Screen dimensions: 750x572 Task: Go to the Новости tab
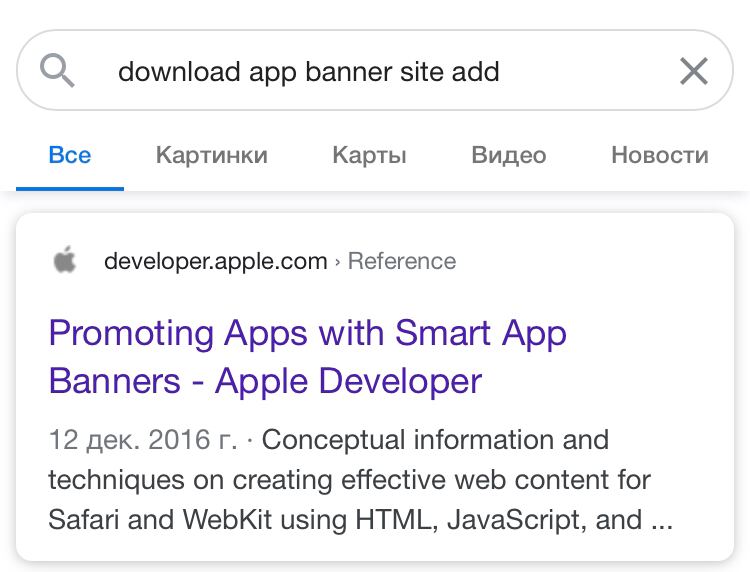(660, 155)
